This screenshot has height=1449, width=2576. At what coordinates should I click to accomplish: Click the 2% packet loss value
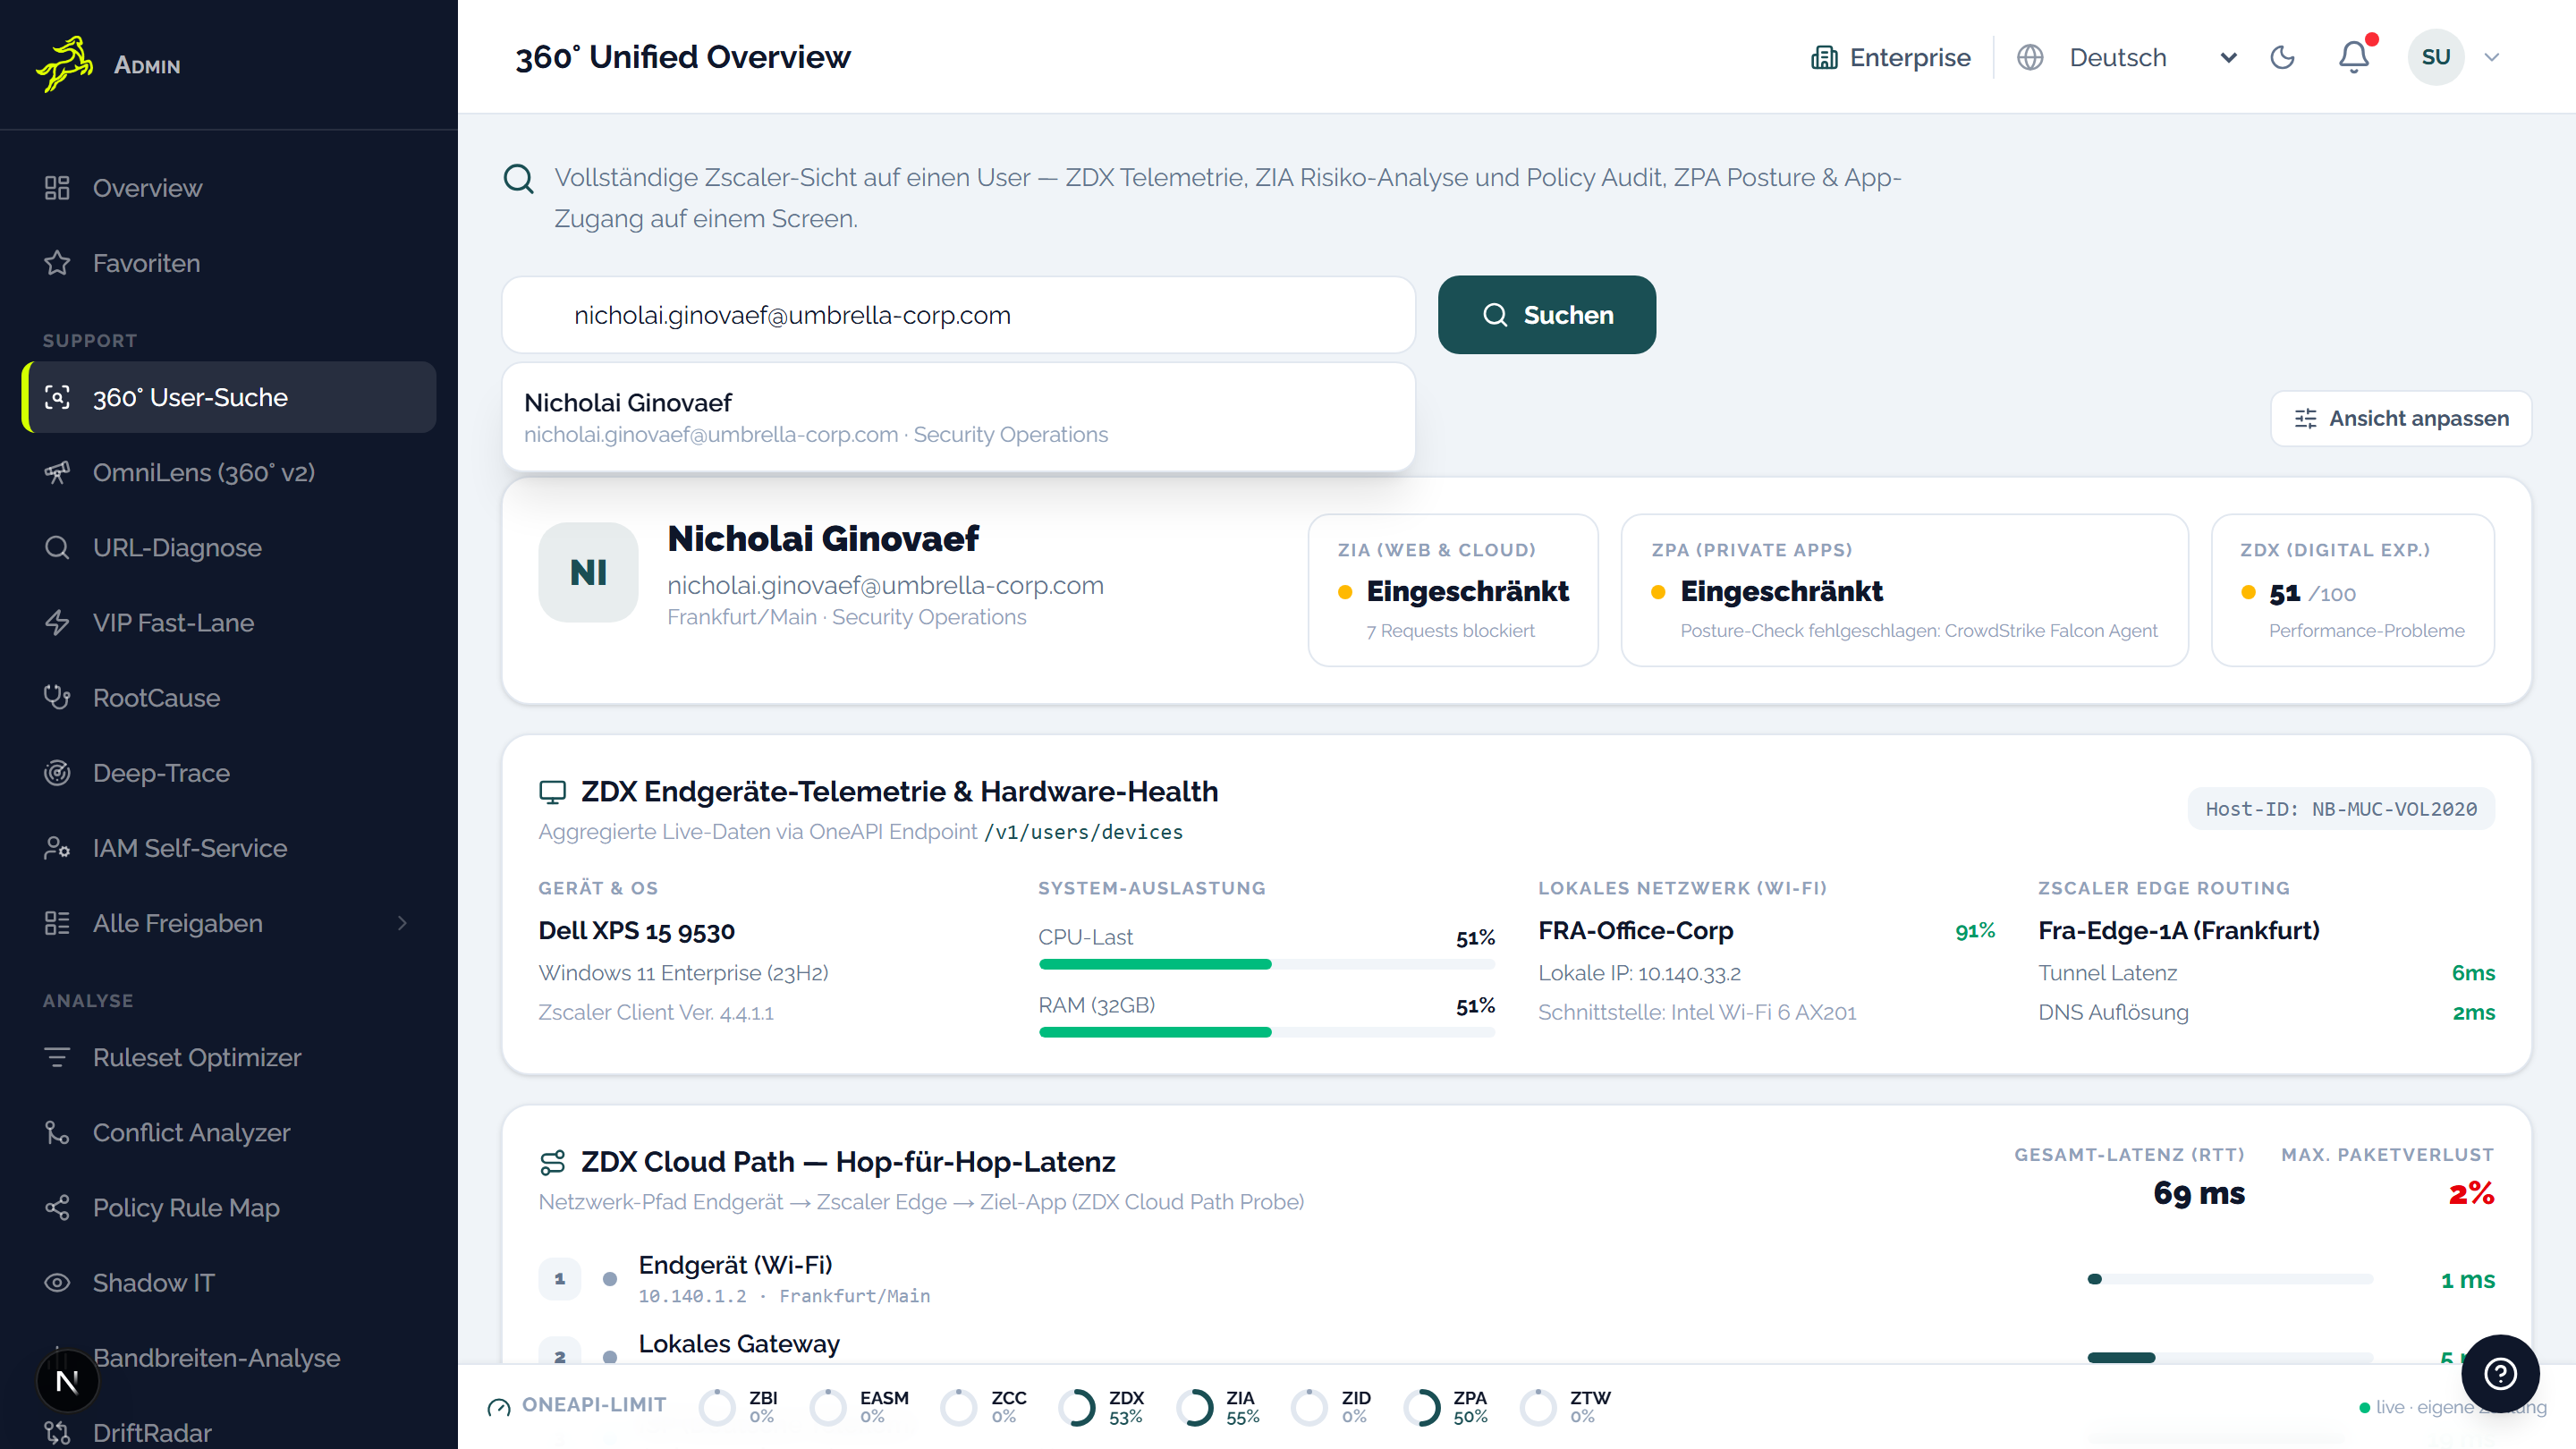click(x=2471, y=1193)
